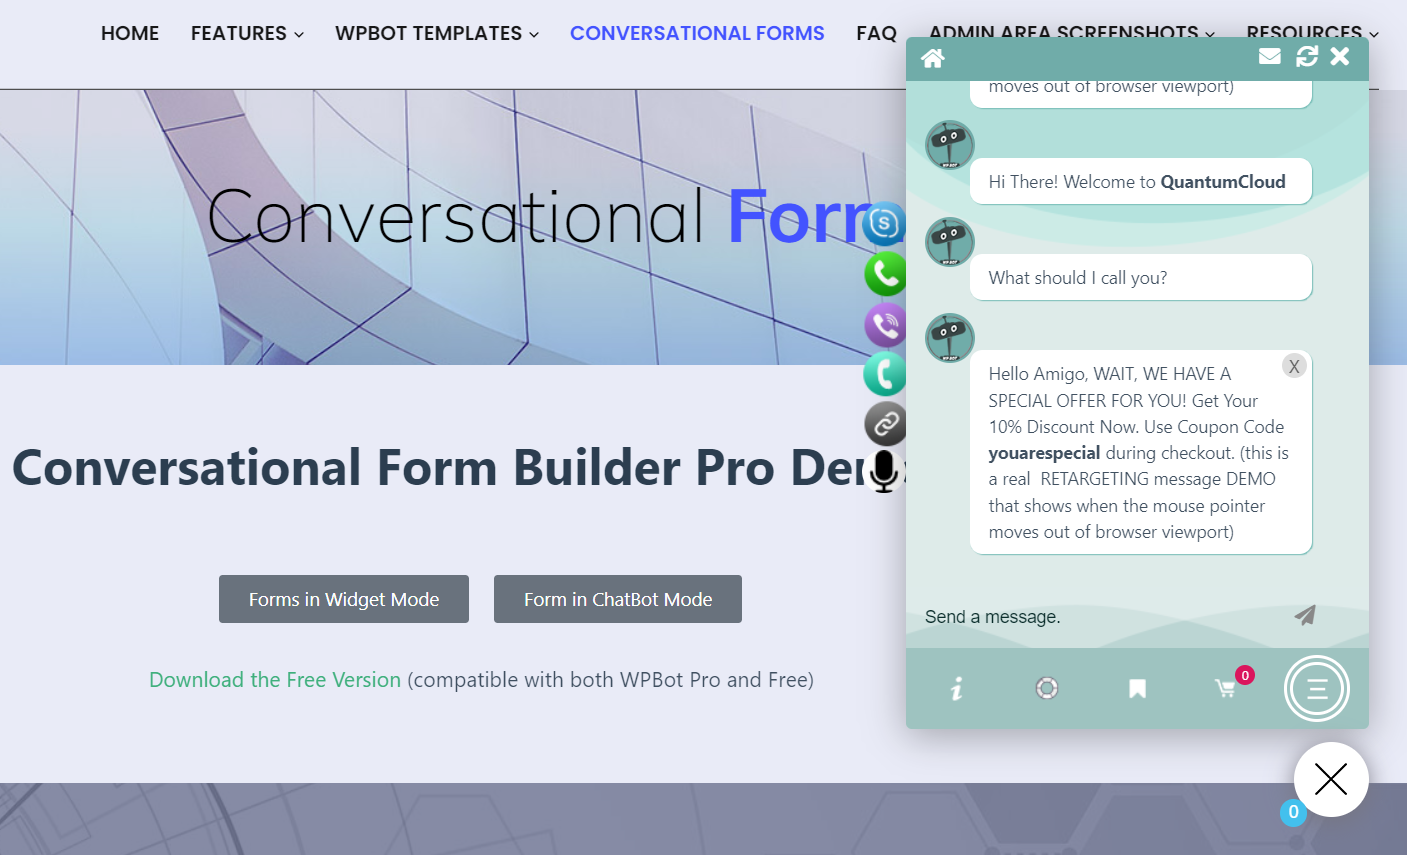The image size is (1407, 855).
Task: Click Forms in Widget Mode button
Action: coord(344,599)
